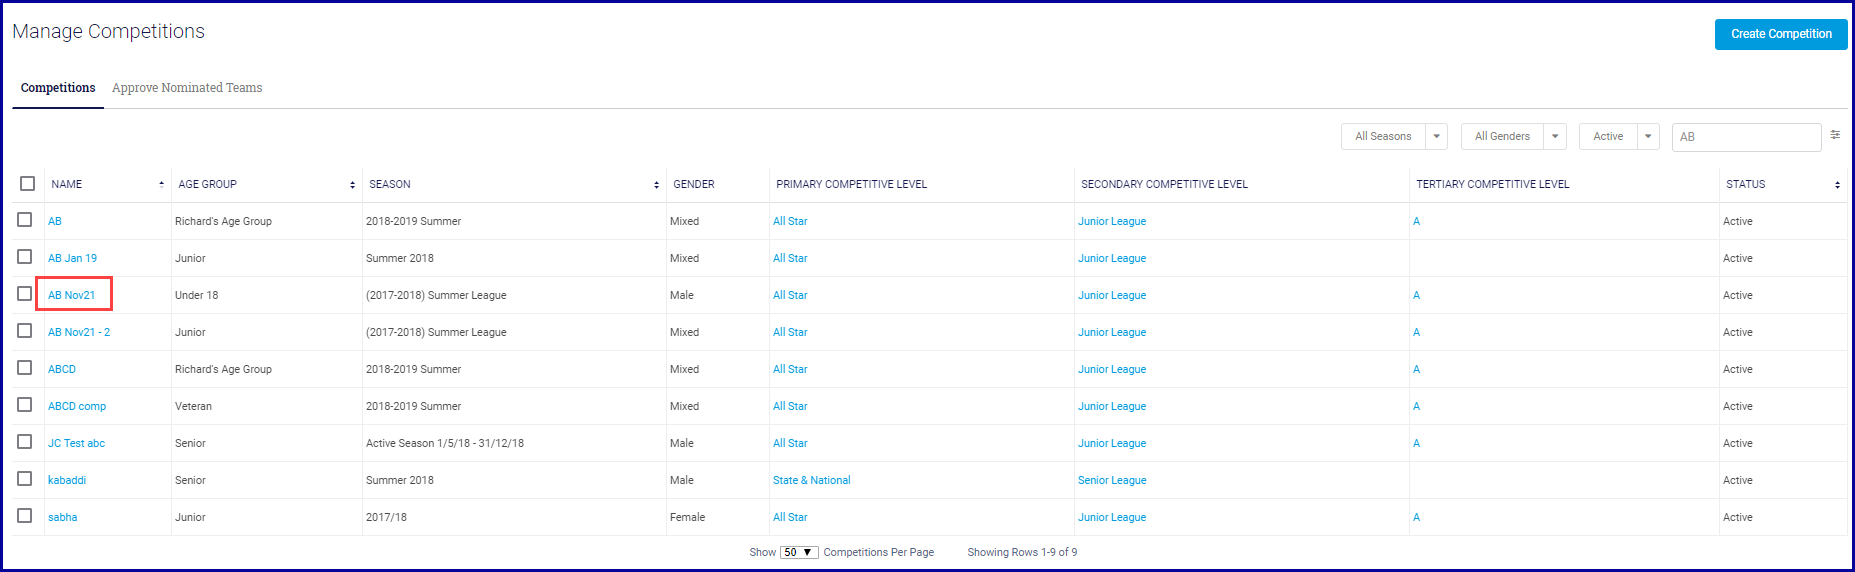Tick checkbox for ABCD row
1855x572 pixels.
(25, 368)
